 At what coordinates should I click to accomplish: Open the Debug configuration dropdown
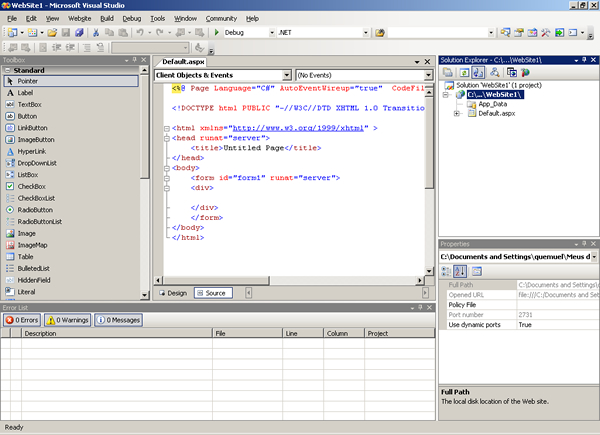[272, 33]
